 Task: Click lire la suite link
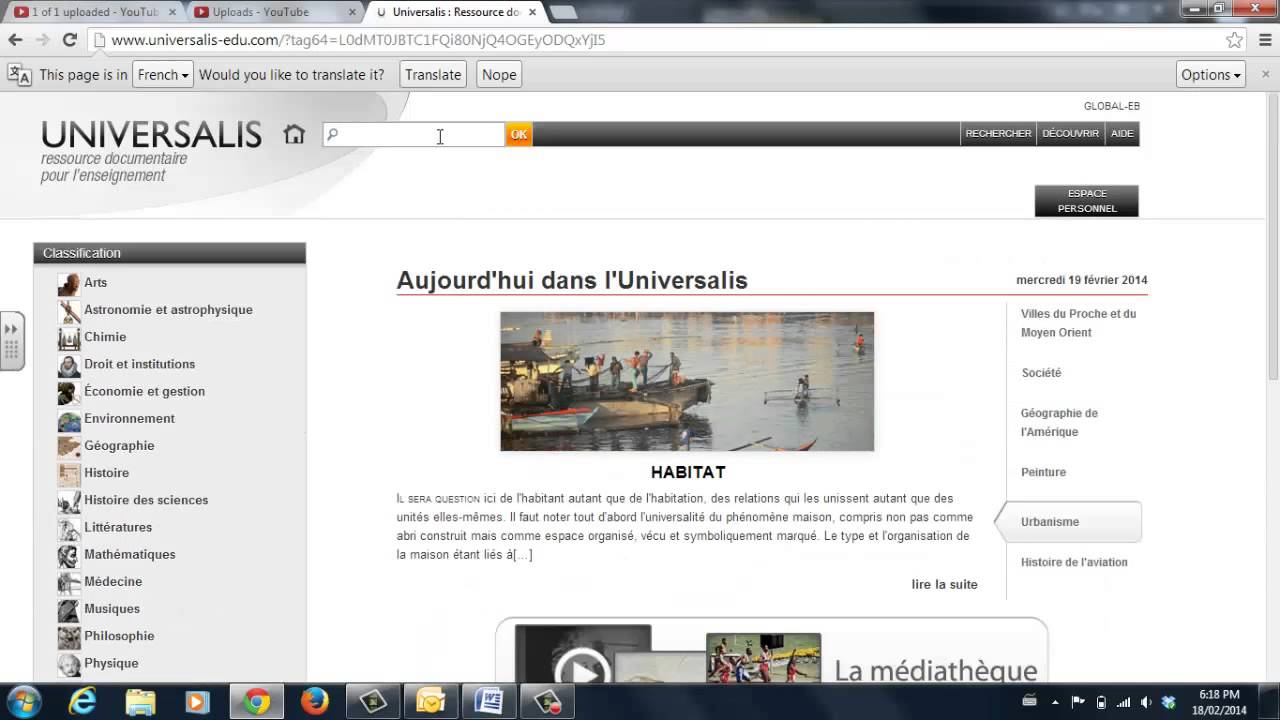(944, 584)
